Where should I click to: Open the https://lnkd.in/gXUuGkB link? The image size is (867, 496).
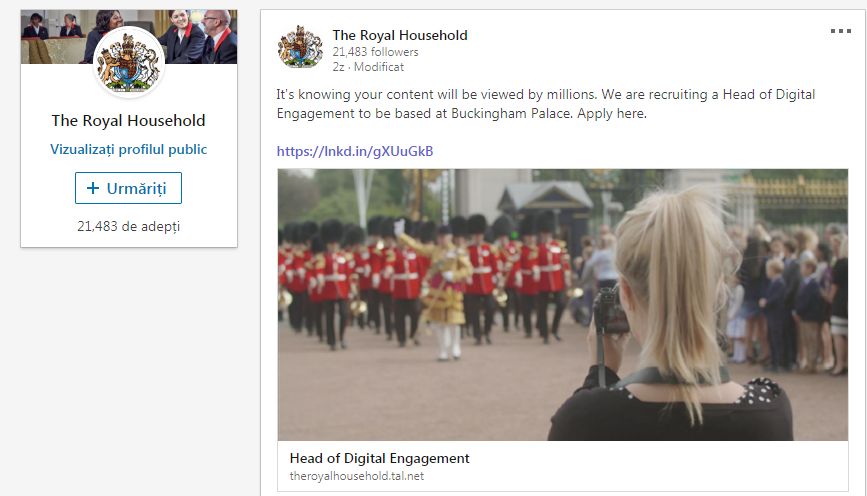[x=355, y=151]
